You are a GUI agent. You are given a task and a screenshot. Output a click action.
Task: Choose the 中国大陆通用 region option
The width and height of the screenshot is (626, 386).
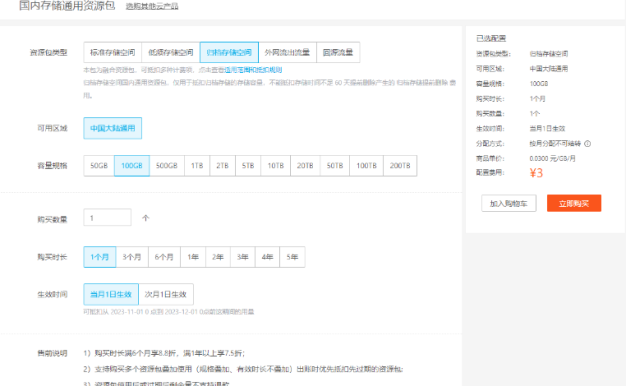click(113, 128)
